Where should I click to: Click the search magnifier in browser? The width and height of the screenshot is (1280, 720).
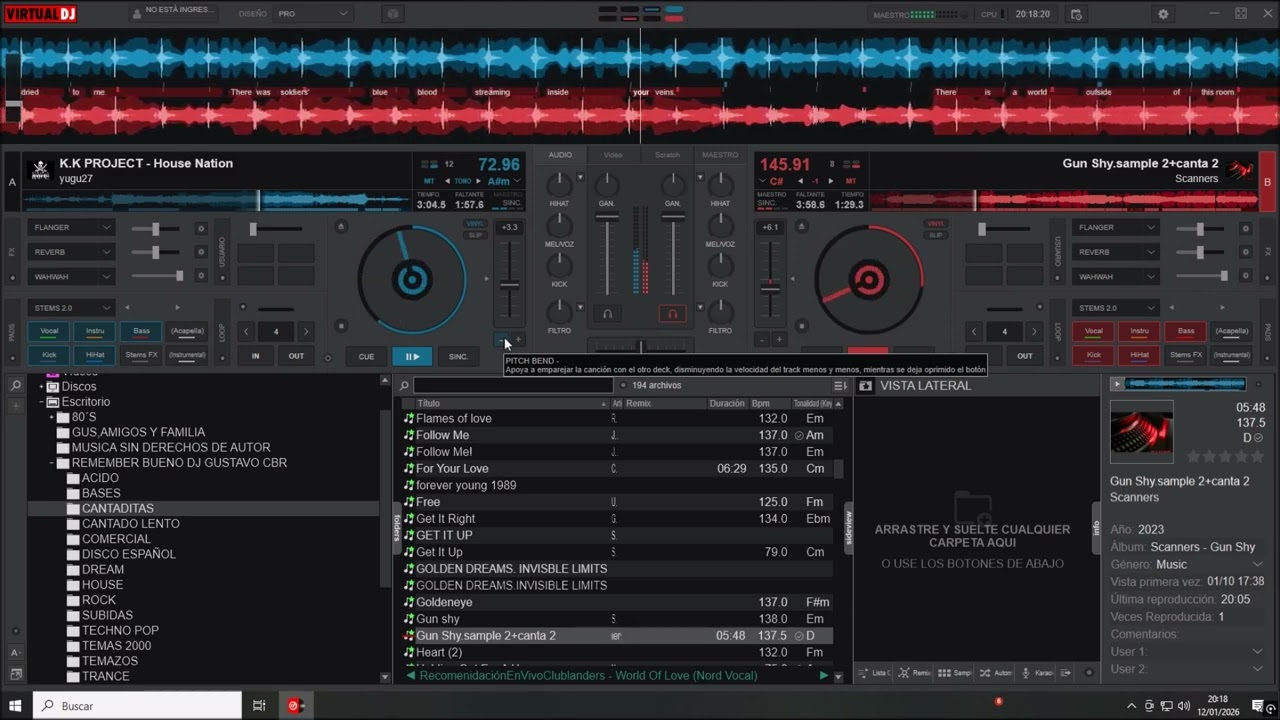point(404,385)
